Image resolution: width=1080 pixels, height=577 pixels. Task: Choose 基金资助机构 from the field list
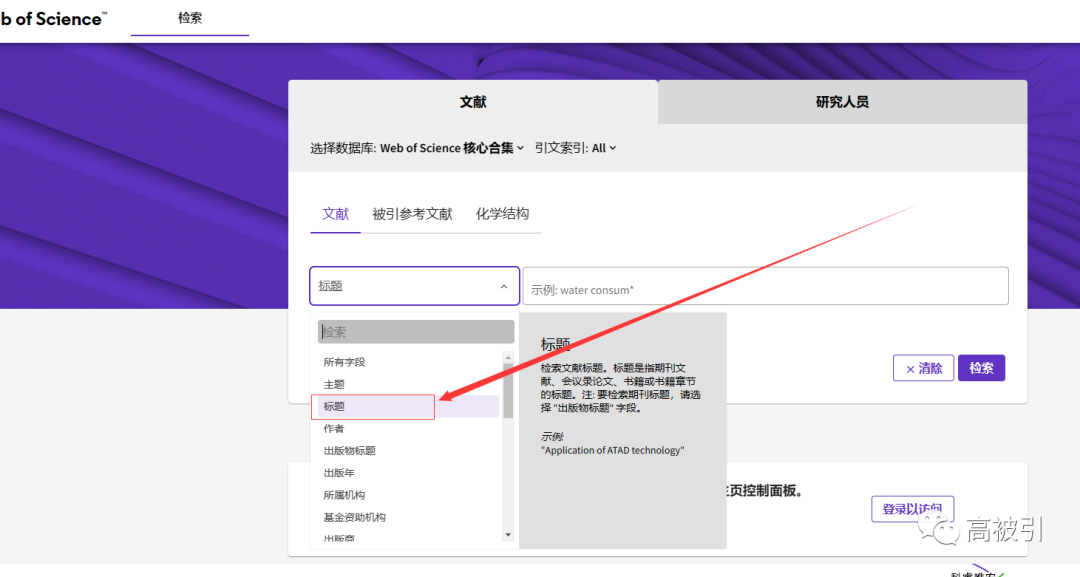click(355, 517)
